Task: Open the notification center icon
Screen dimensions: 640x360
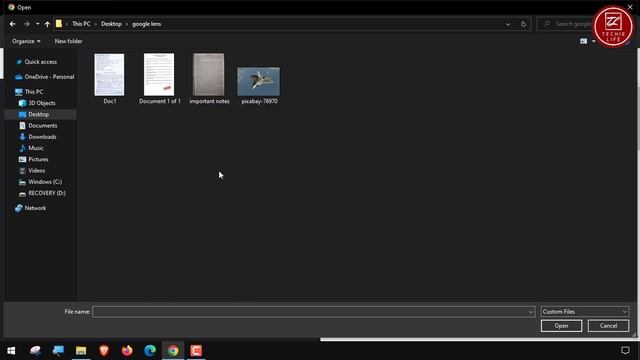Action: pyautogui.click(x=625, y=350)
